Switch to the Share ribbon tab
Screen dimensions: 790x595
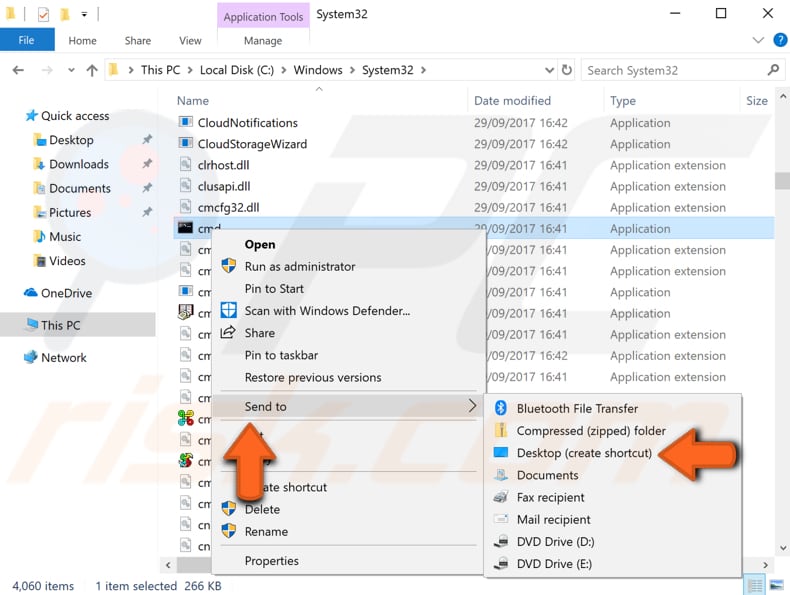coord(138,41)
